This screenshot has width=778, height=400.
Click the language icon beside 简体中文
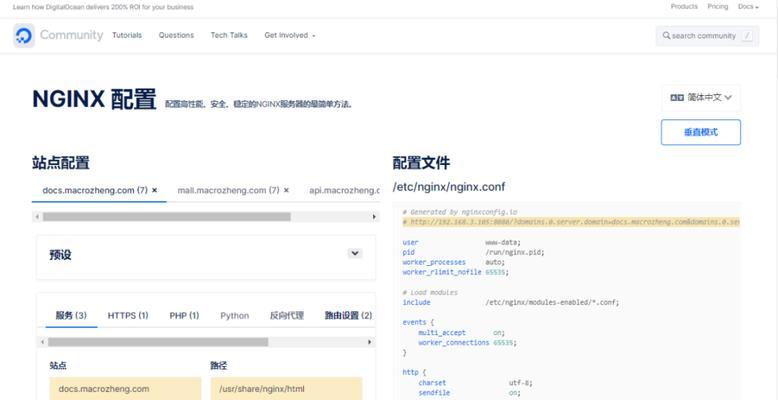677,98
